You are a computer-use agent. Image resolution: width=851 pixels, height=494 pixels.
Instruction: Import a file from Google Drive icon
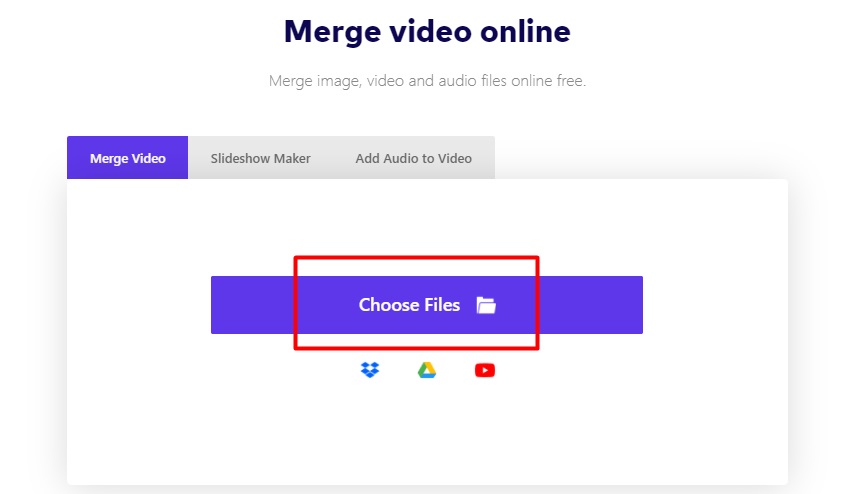pos(427,370)
